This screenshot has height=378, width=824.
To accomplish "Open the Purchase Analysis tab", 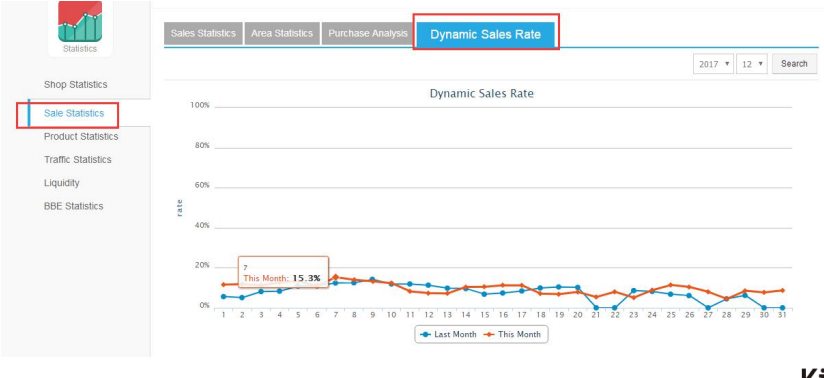I will click(368, 33).
